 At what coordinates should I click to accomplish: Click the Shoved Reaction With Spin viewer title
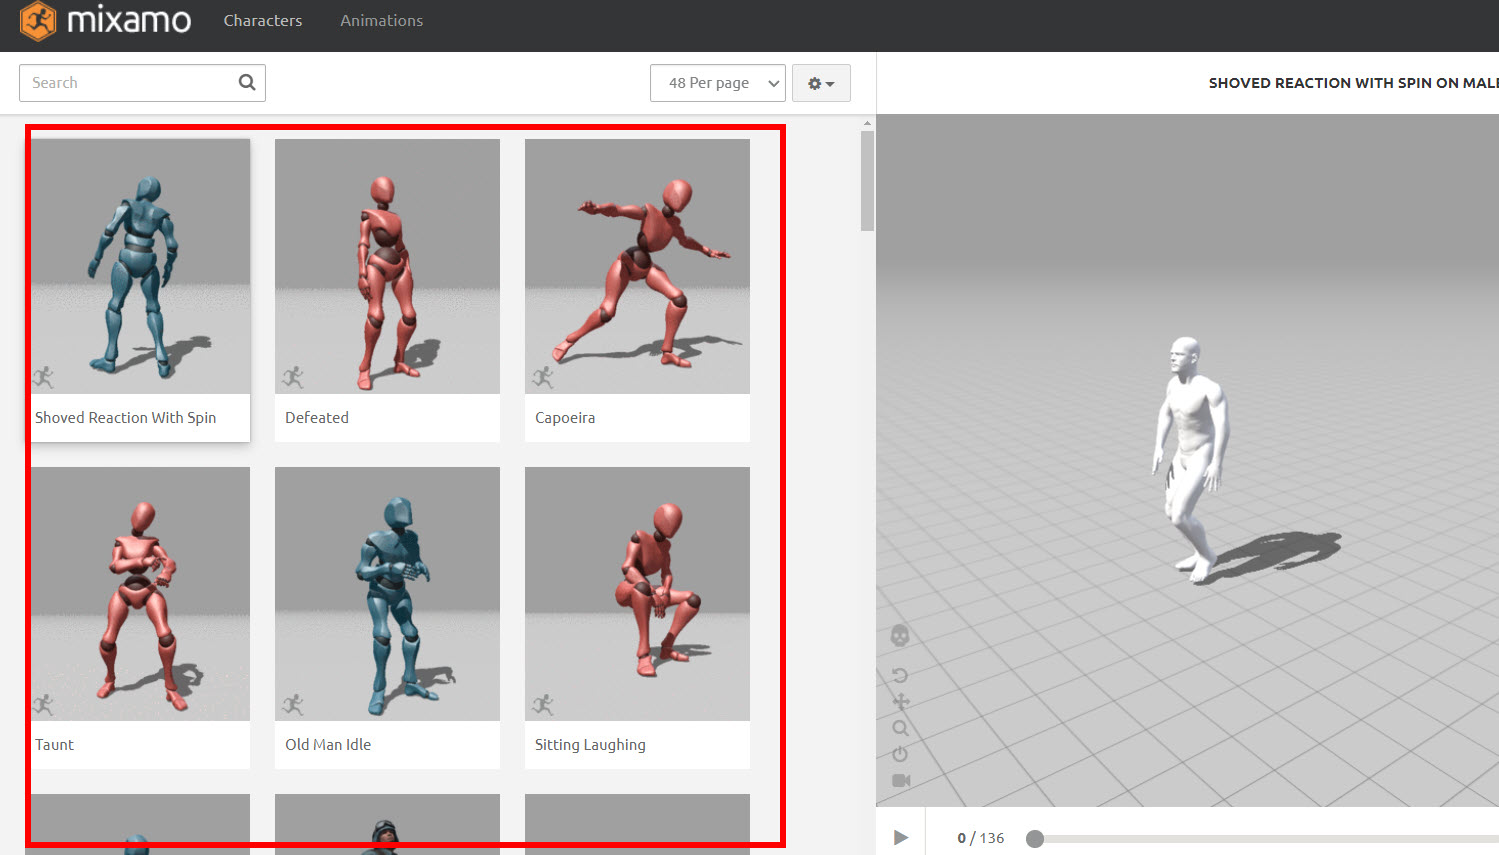tap(1353, 83)
